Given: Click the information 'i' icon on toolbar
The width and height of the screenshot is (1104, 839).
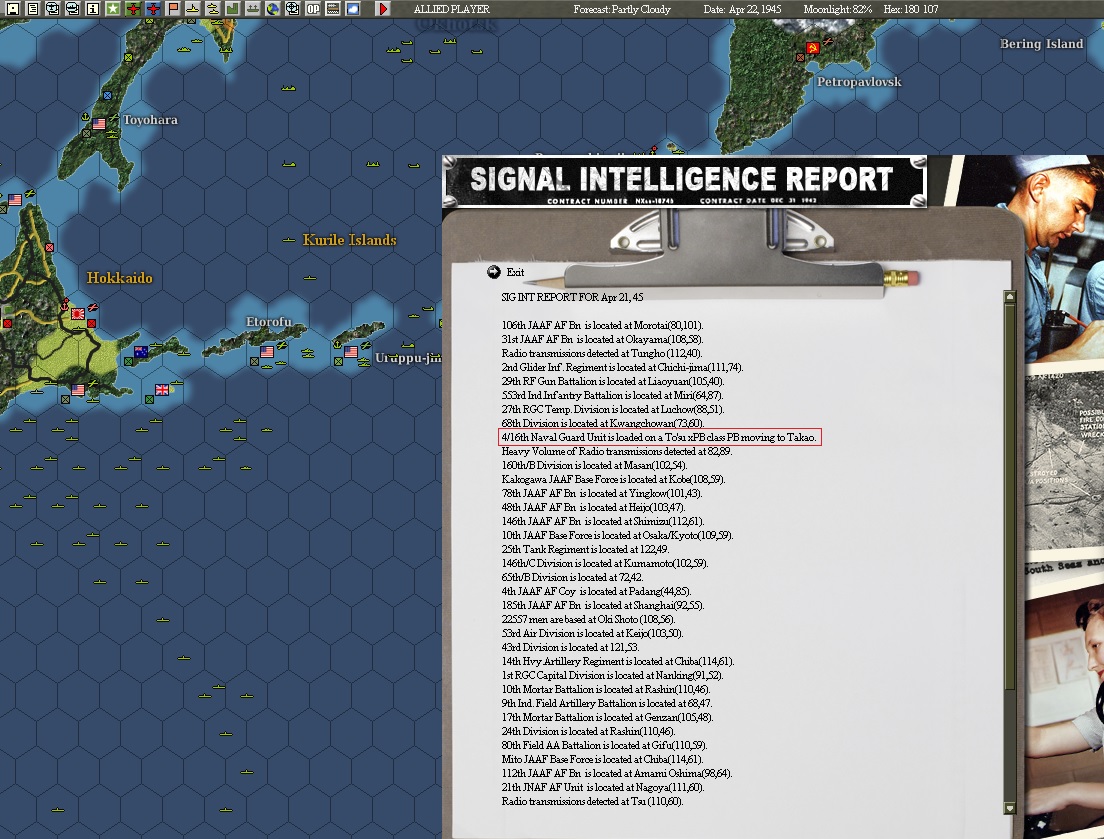Looking at the screenshot, I should point(92,9).
